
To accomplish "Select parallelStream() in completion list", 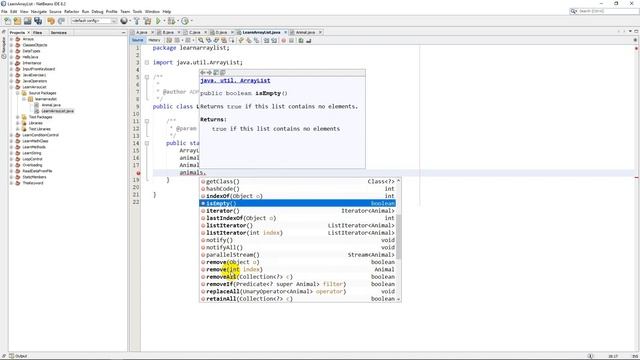I will pos(298,255).
